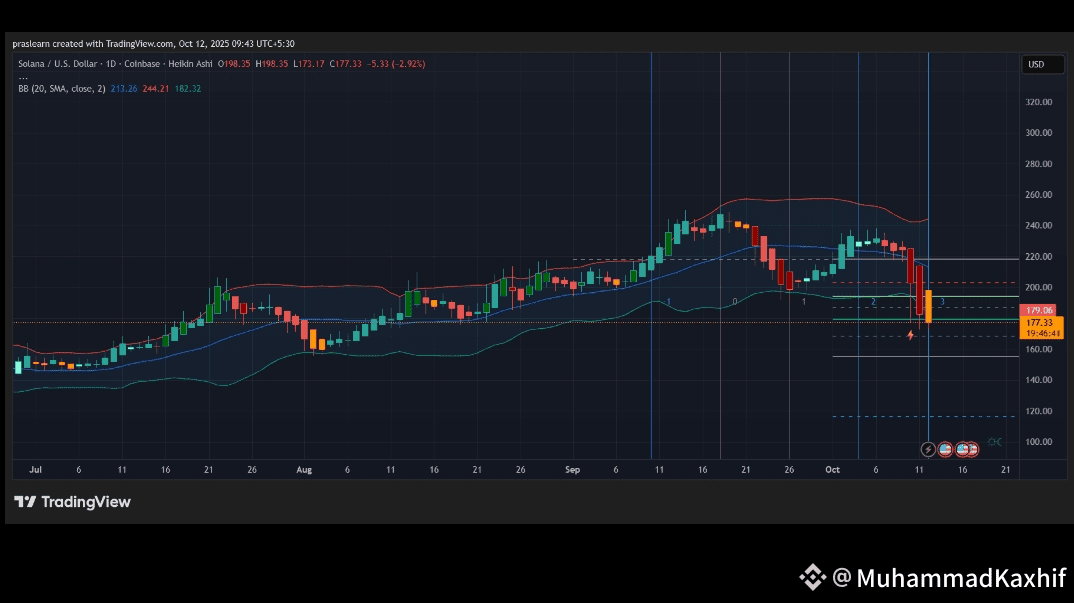This screenshot has width=1074, height=603.
Task: Click the blue wave label 3 on chart
Action: point(942,302)
